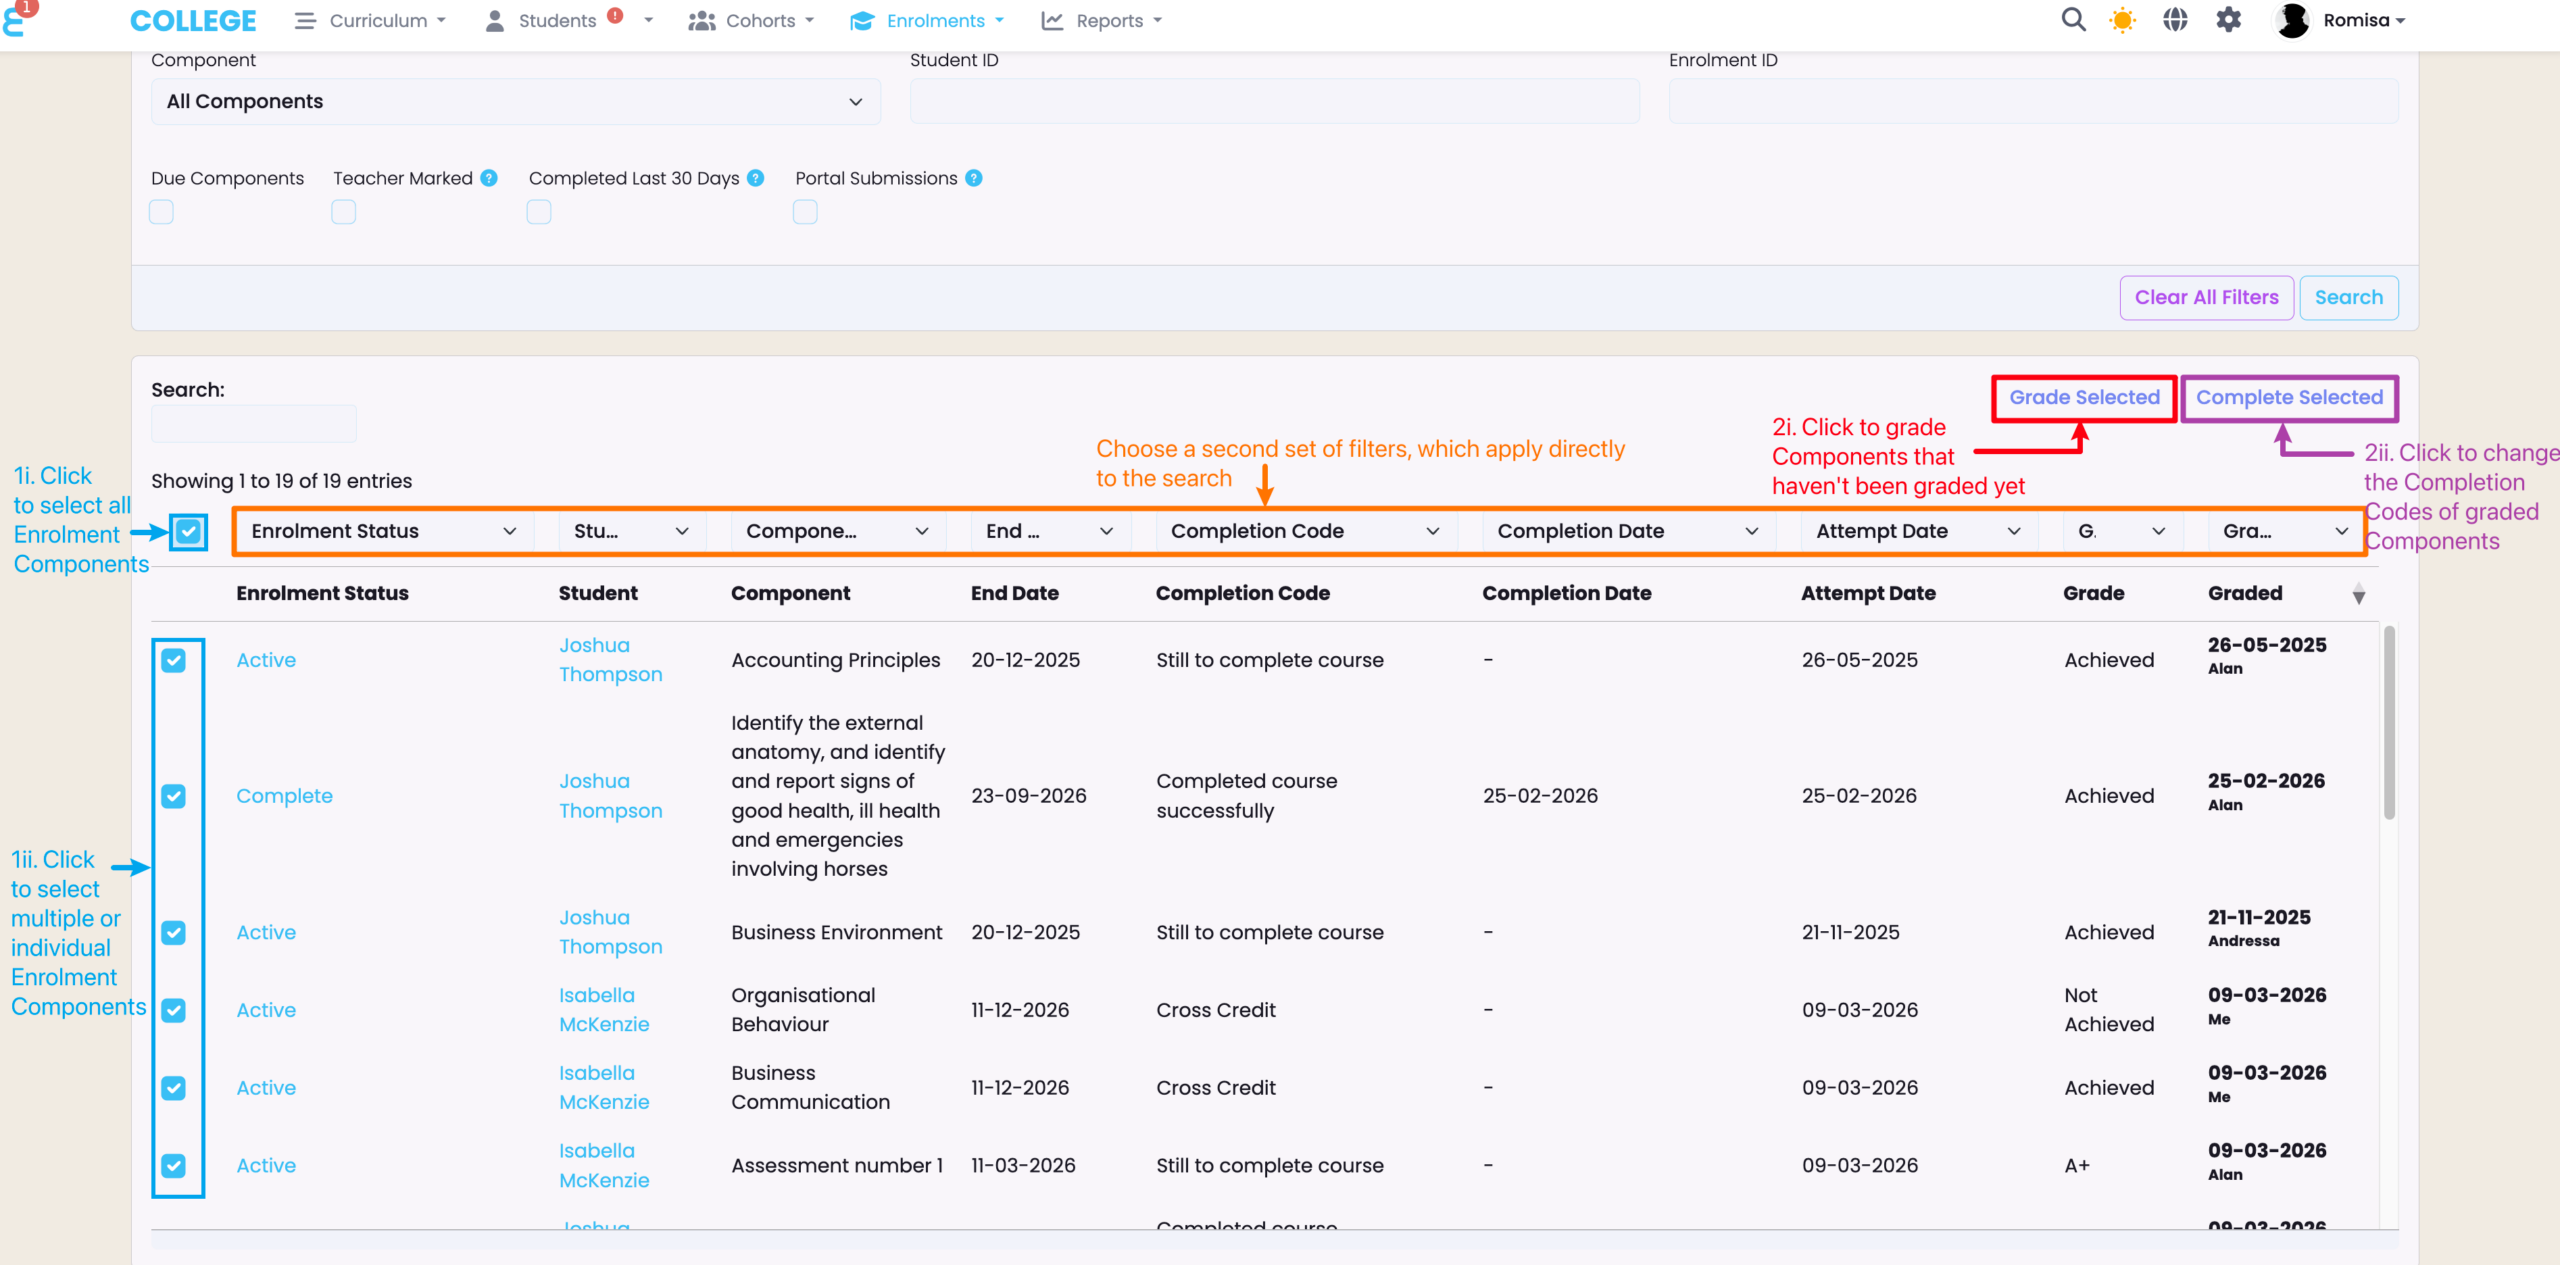This screenshot has height=1265, width=2560.
Task: Click the Teacher Marked help icon
Action: coord(489,178)
